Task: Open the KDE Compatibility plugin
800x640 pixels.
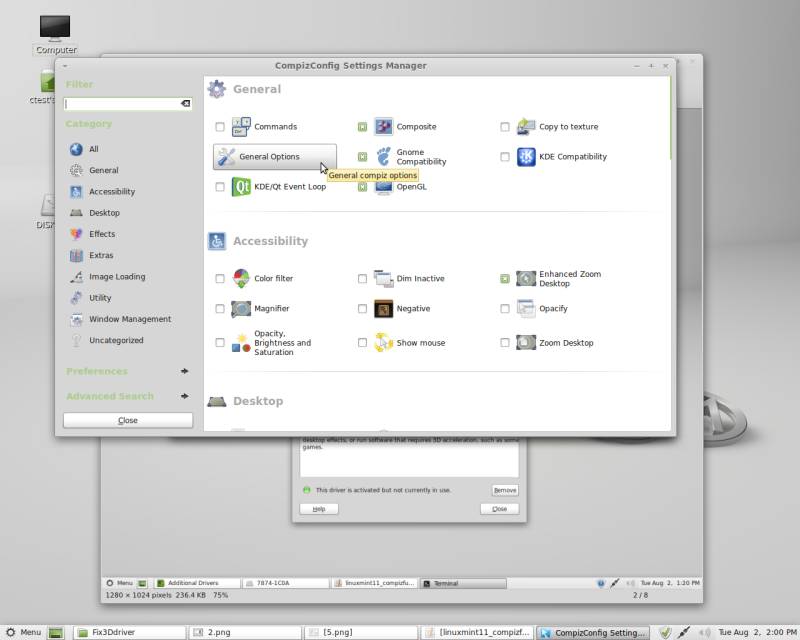Action: 562,157
